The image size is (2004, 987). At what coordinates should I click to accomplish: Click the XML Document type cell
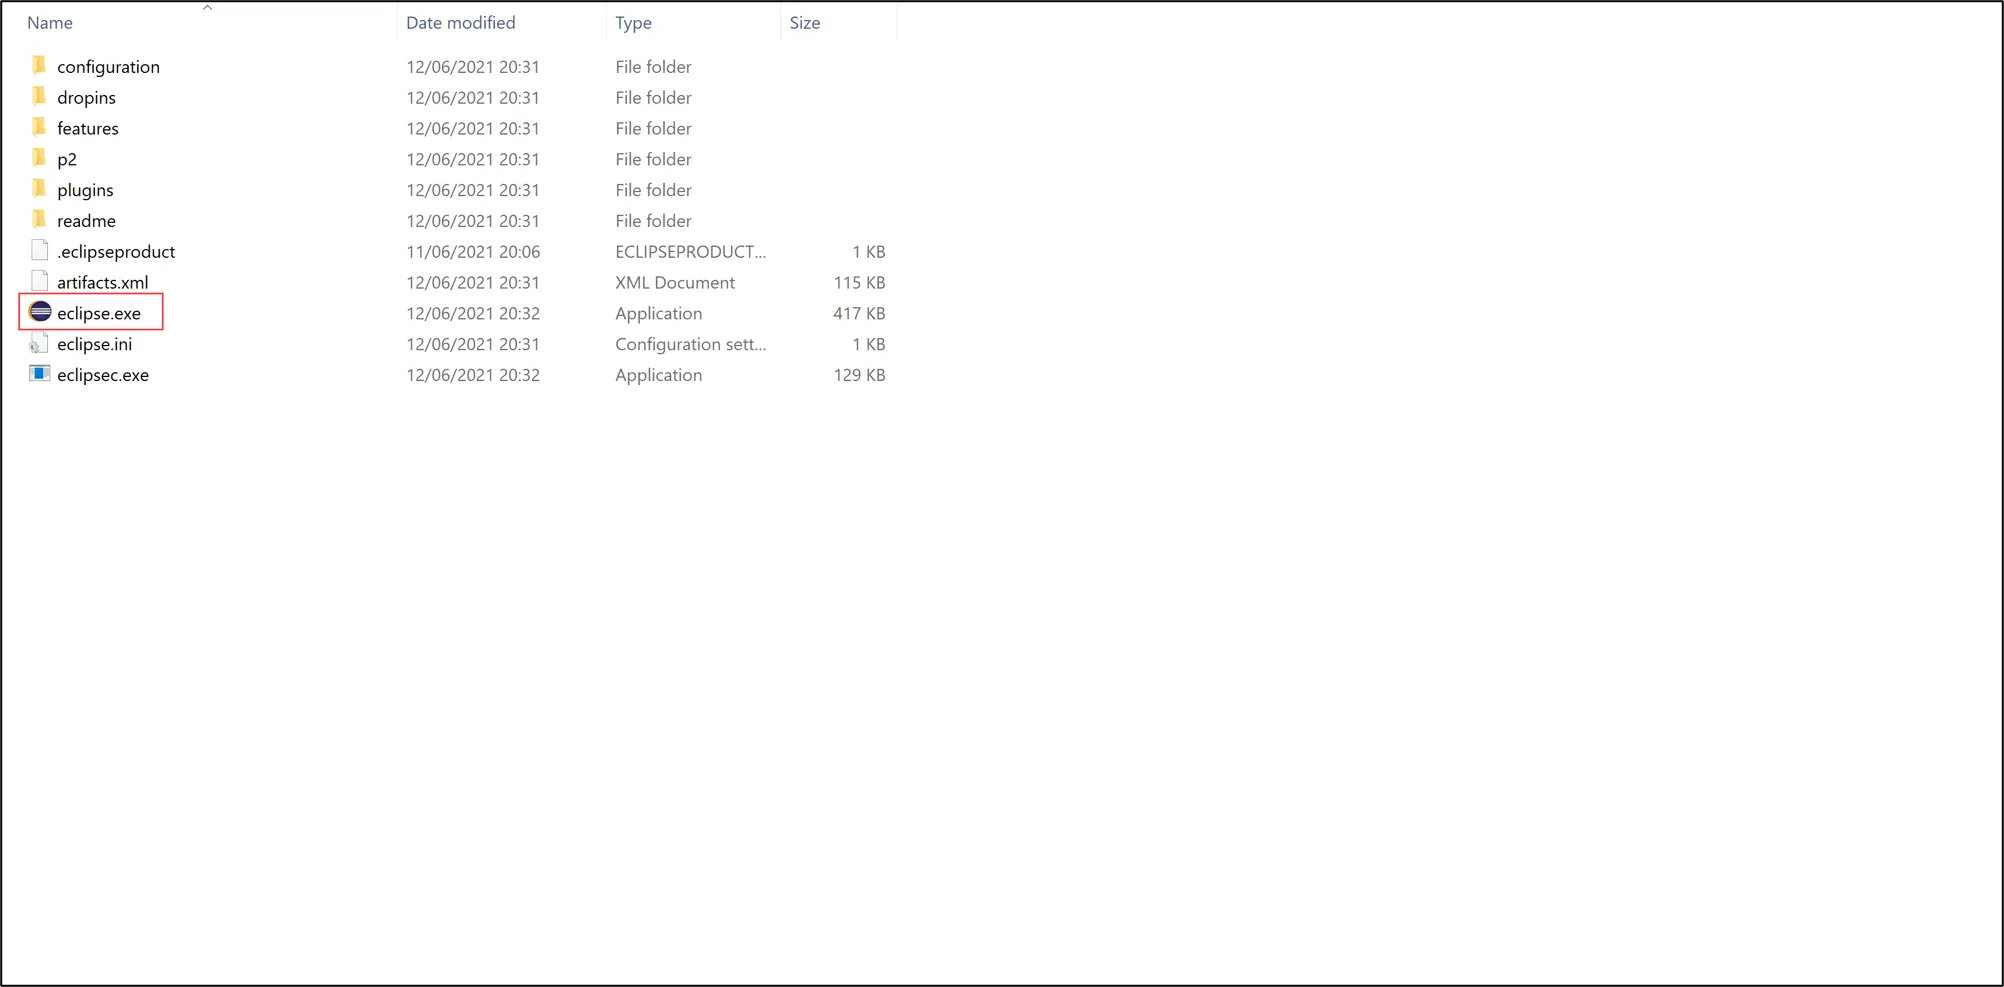click(x=675, y=283)
